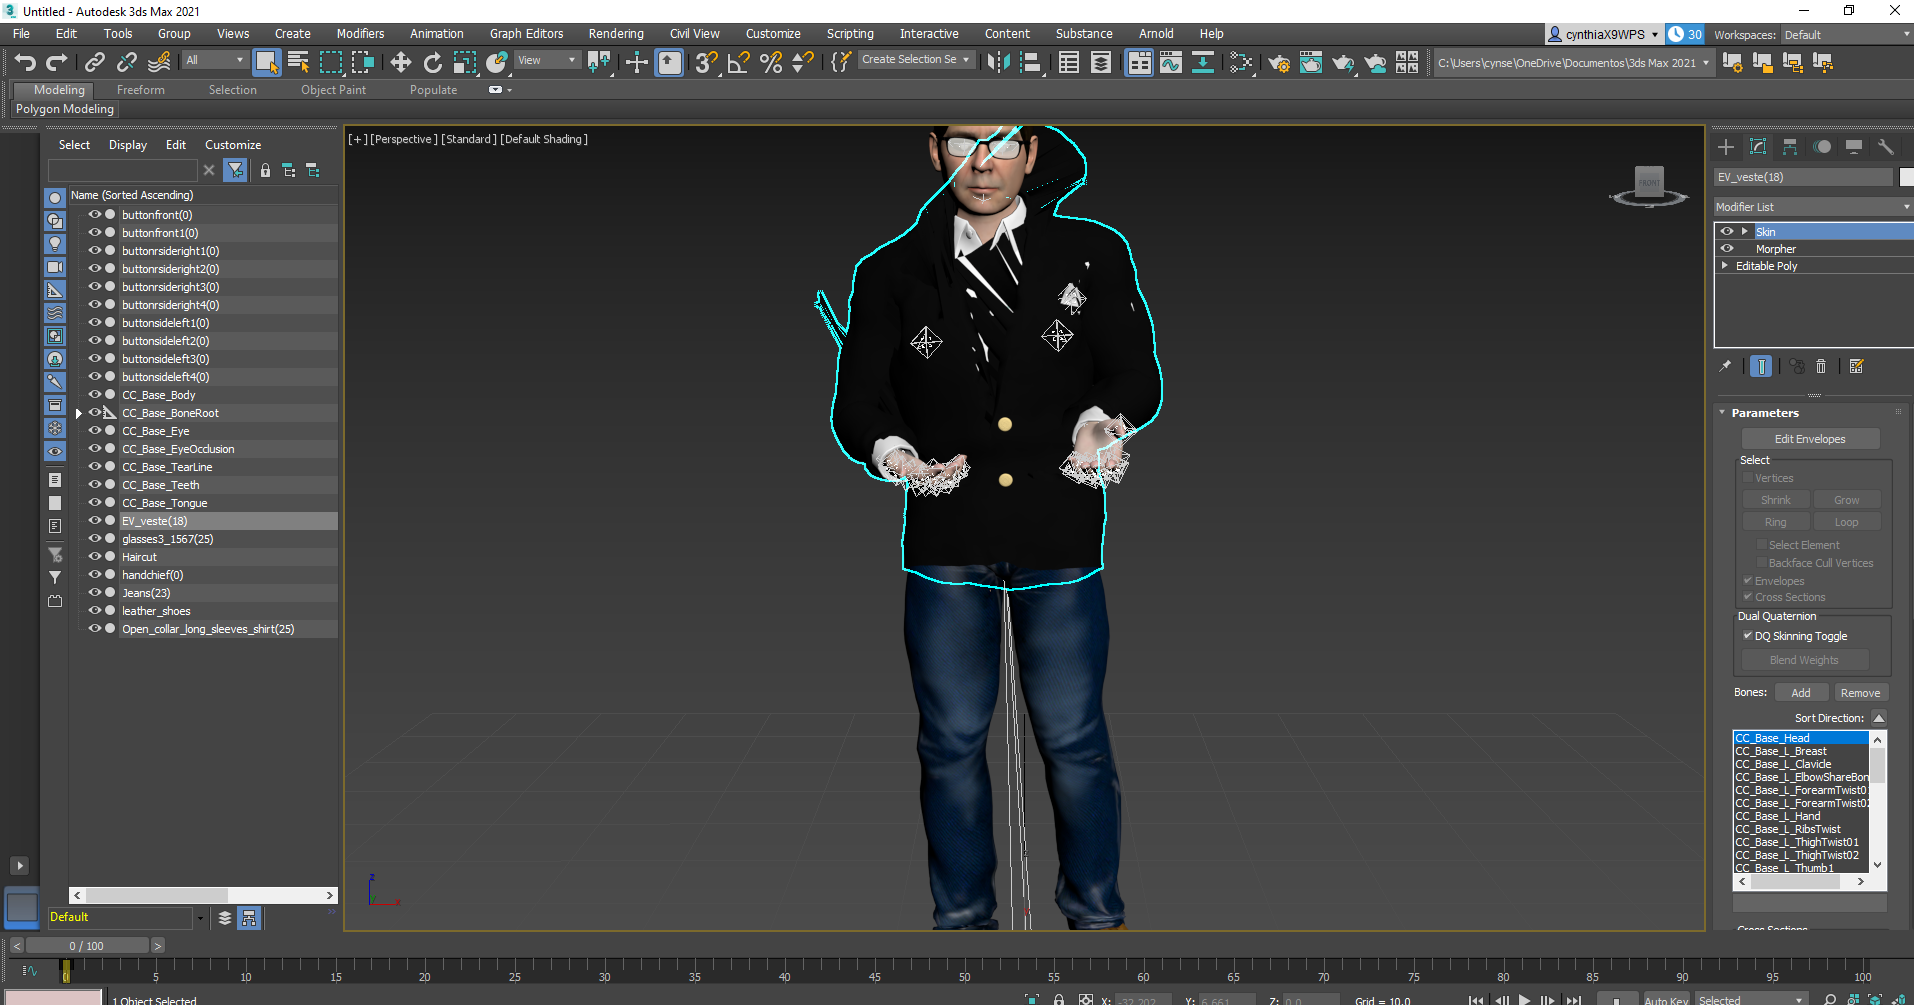Toggle Skin modifier eye icon
Screen dimensions: 1914x1005
(1727, 231)
